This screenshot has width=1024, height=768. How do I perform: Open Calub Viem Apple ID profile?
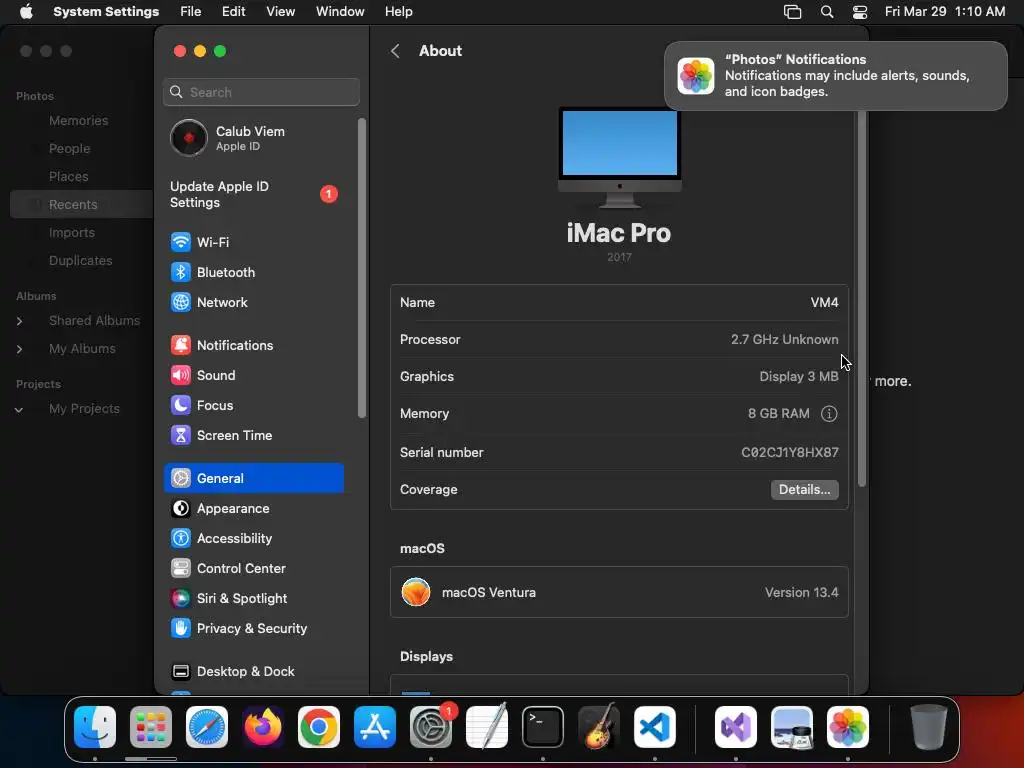pyautogui.click(x=253, y=138)
